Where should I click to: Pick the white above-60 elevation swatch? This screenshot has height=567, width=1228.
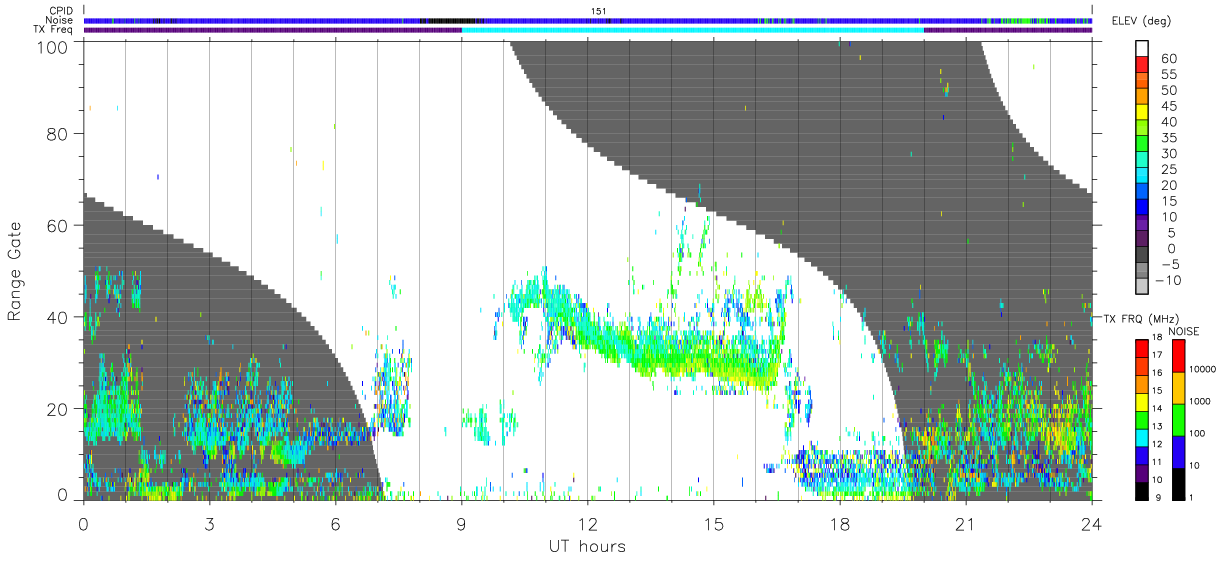[x=1143, y=49]
